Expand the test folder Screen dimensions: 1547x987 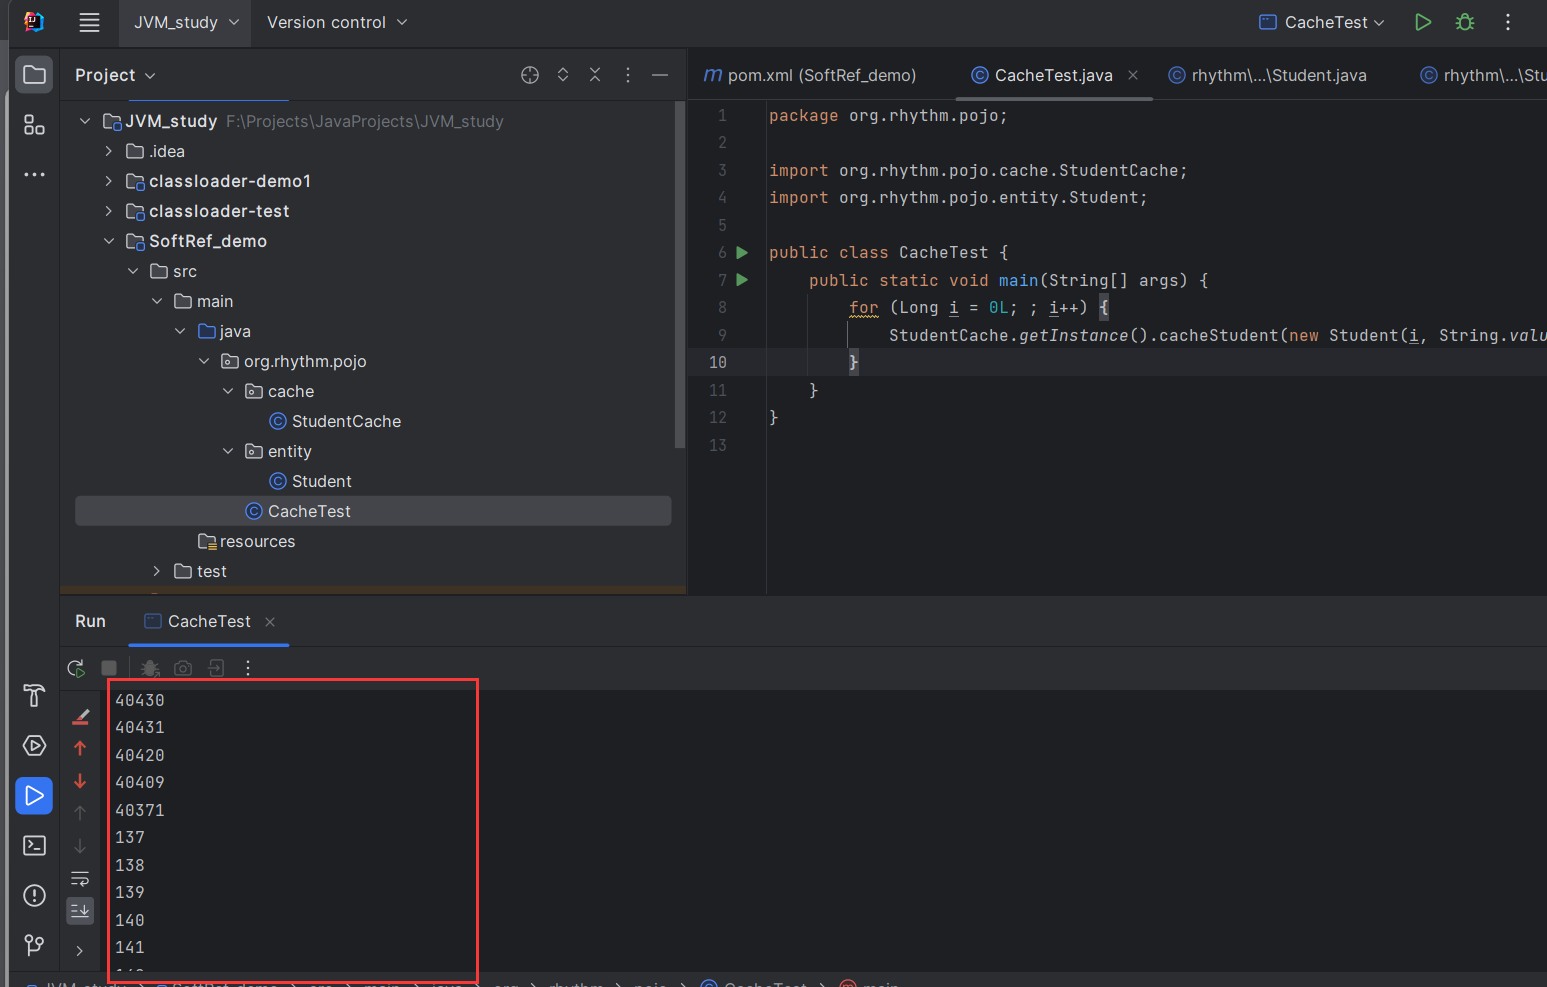157,571
